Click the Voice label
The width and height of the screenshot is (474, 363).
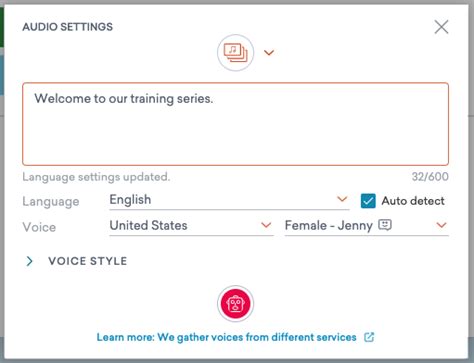(x=39, y=227)
